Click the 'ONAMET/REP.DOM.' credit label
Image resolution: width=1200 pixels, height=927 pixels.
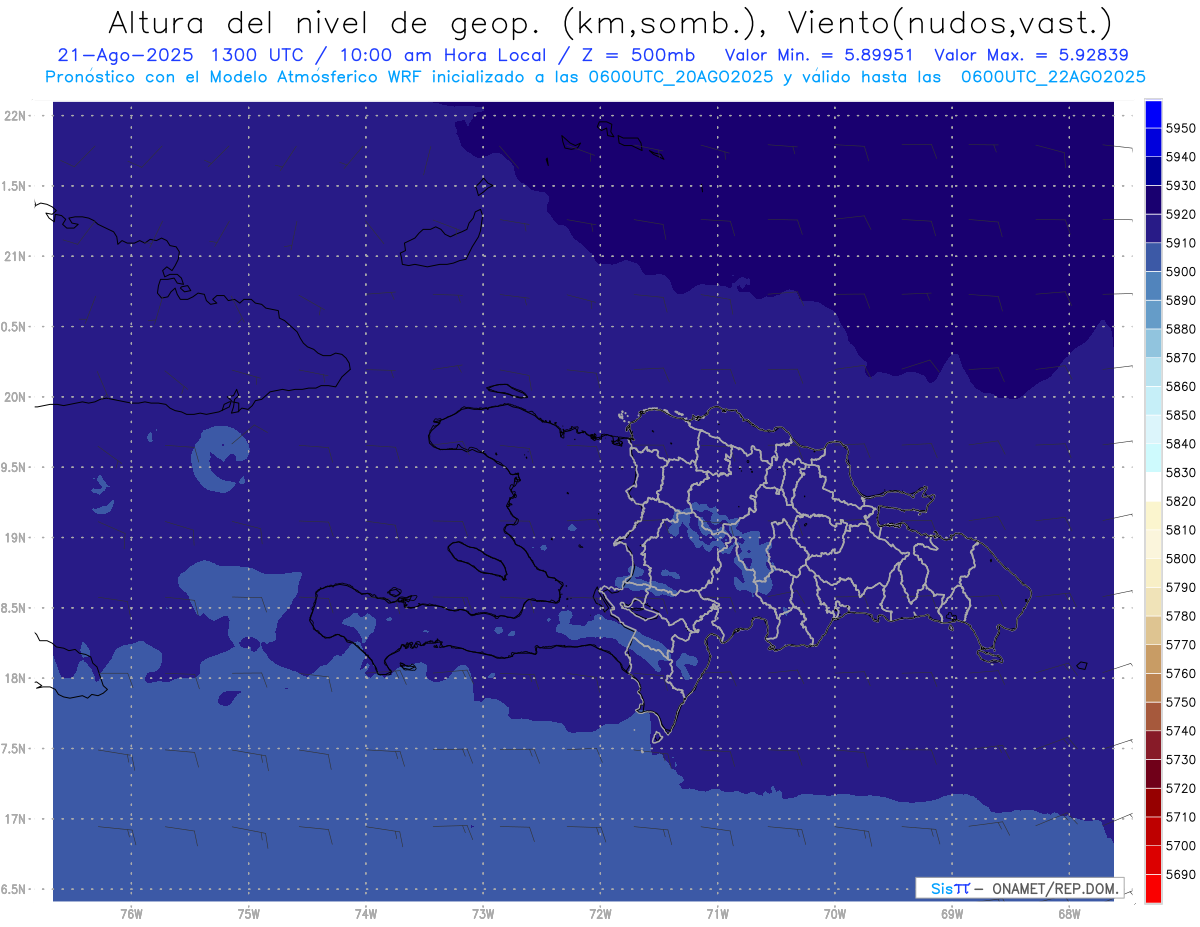pos(1054,888)
